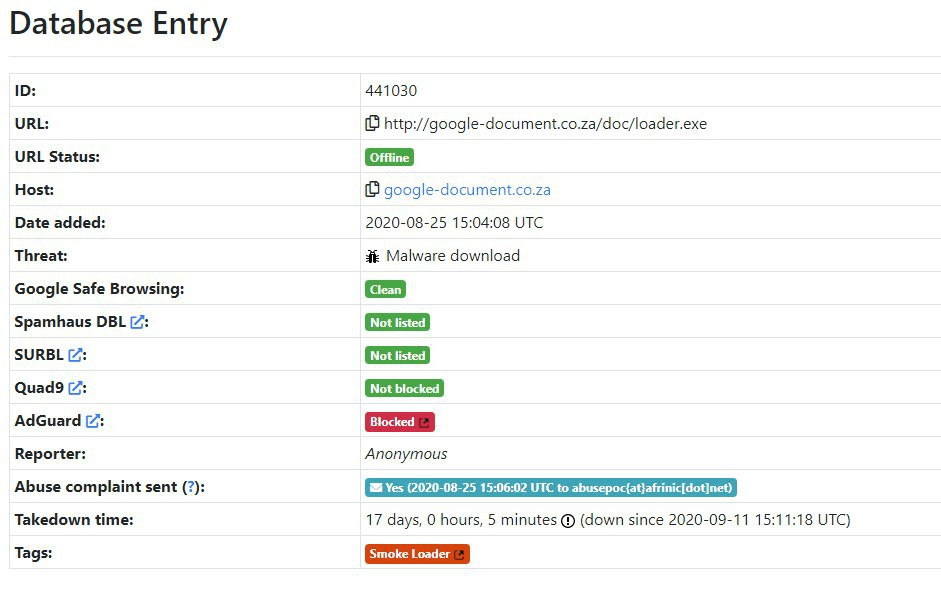Viewport: 941px width, 594px height.
Task: Click the Offline URL status badge
Action: (x=389, y=157)
